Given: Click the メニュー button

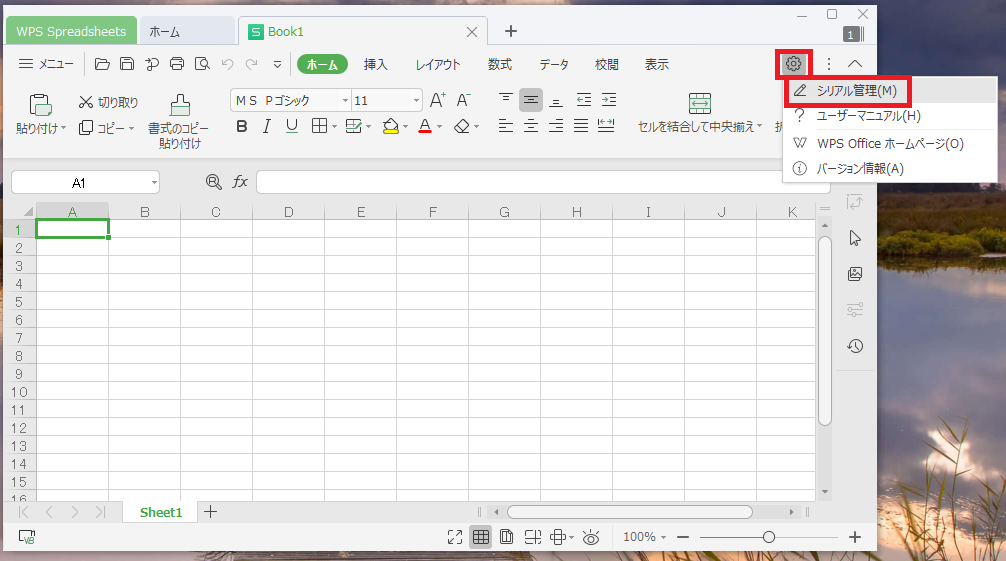Looking at the screenshot, I should pos(46,64).
